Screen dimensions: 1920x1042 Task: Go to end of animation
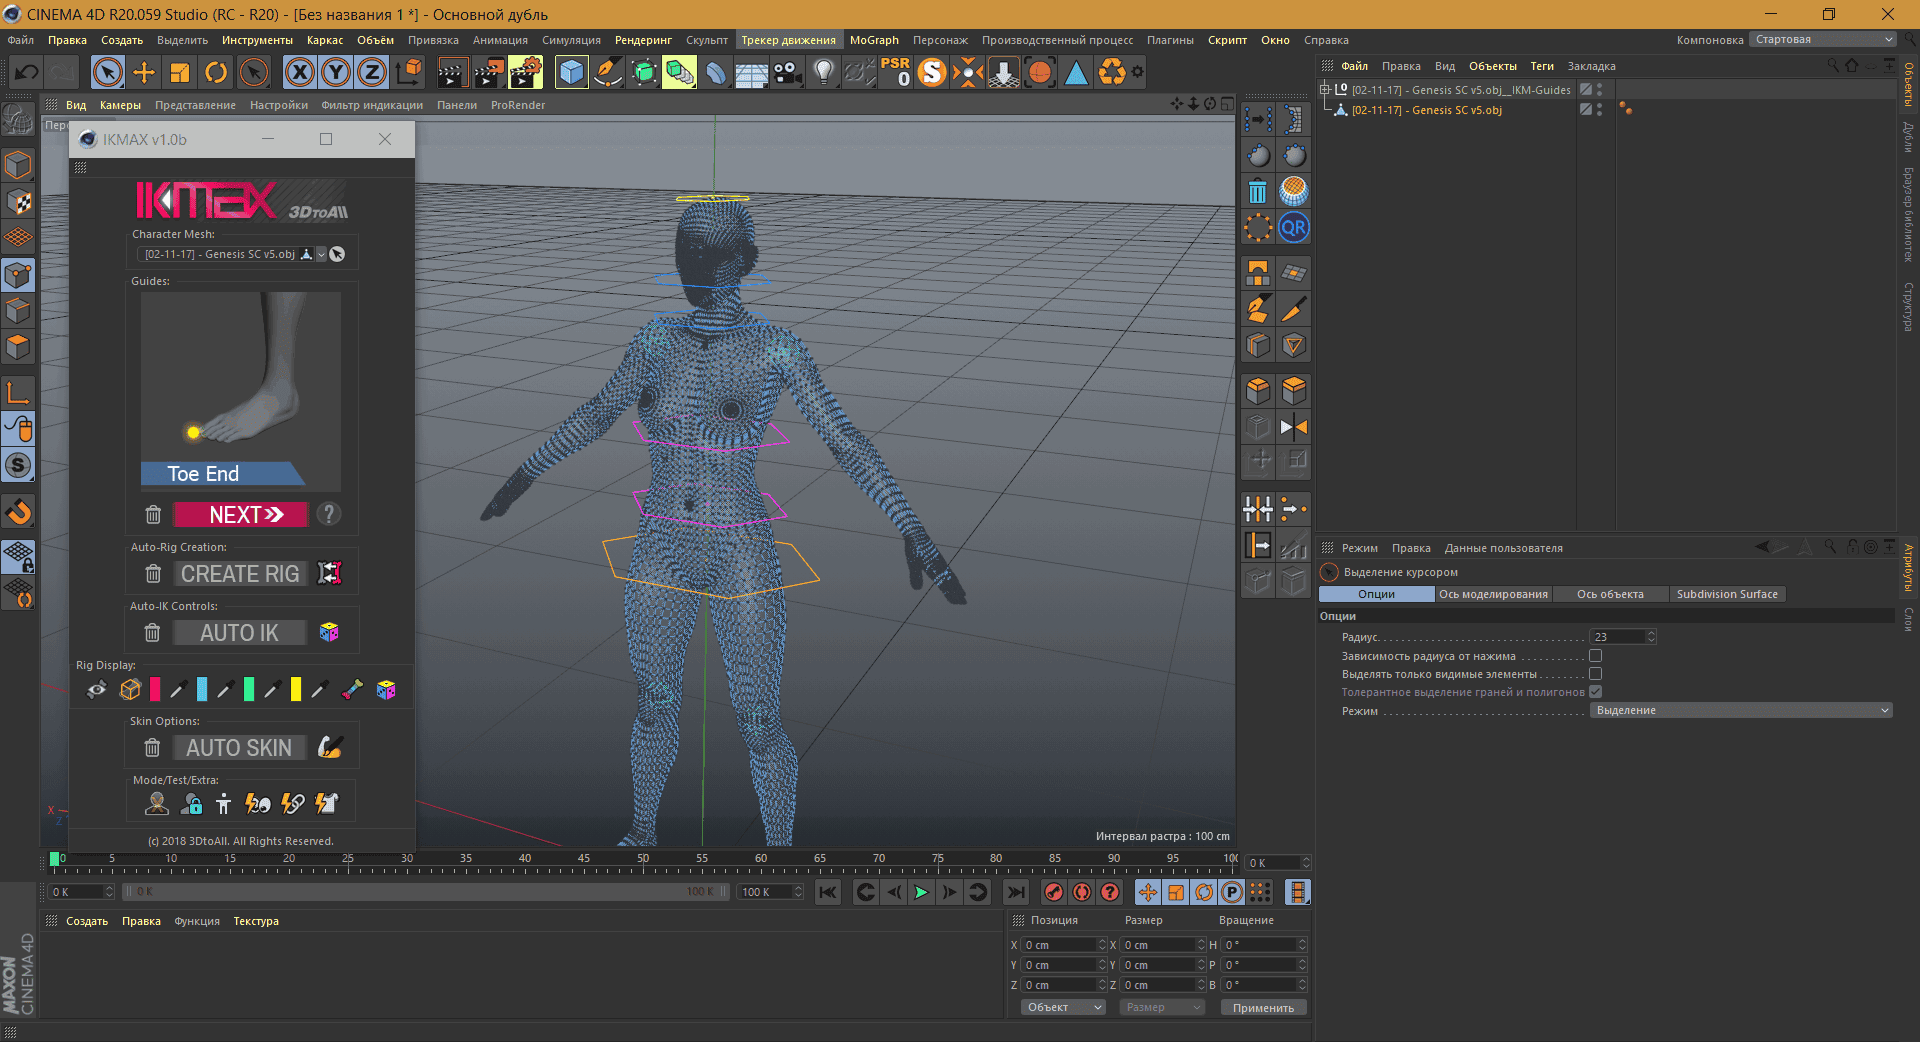(1016, 892)
